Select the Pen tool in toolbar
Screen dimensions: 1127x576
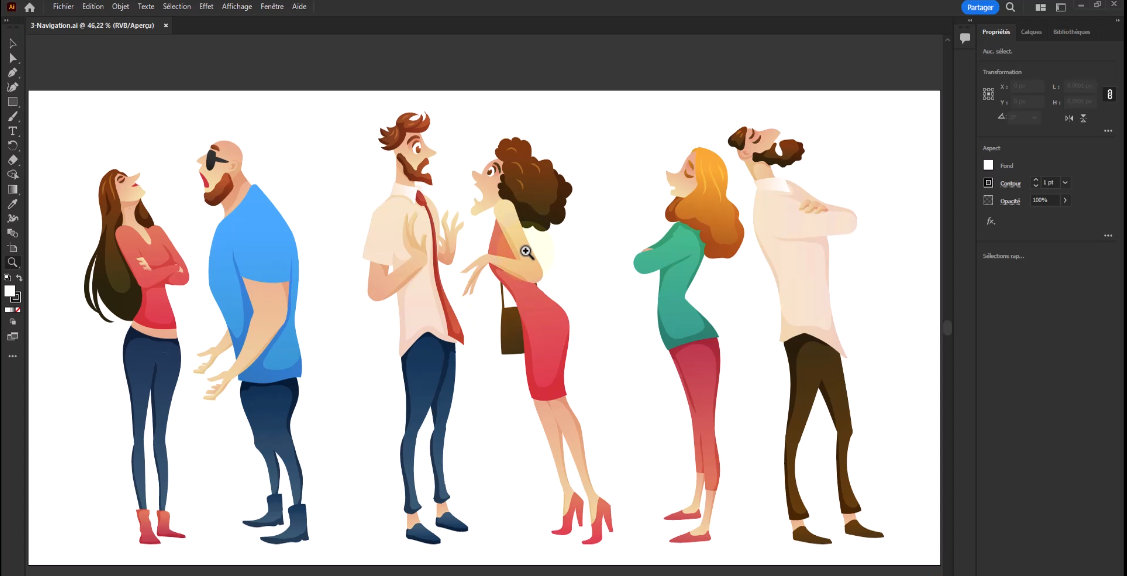coord(13,73)
